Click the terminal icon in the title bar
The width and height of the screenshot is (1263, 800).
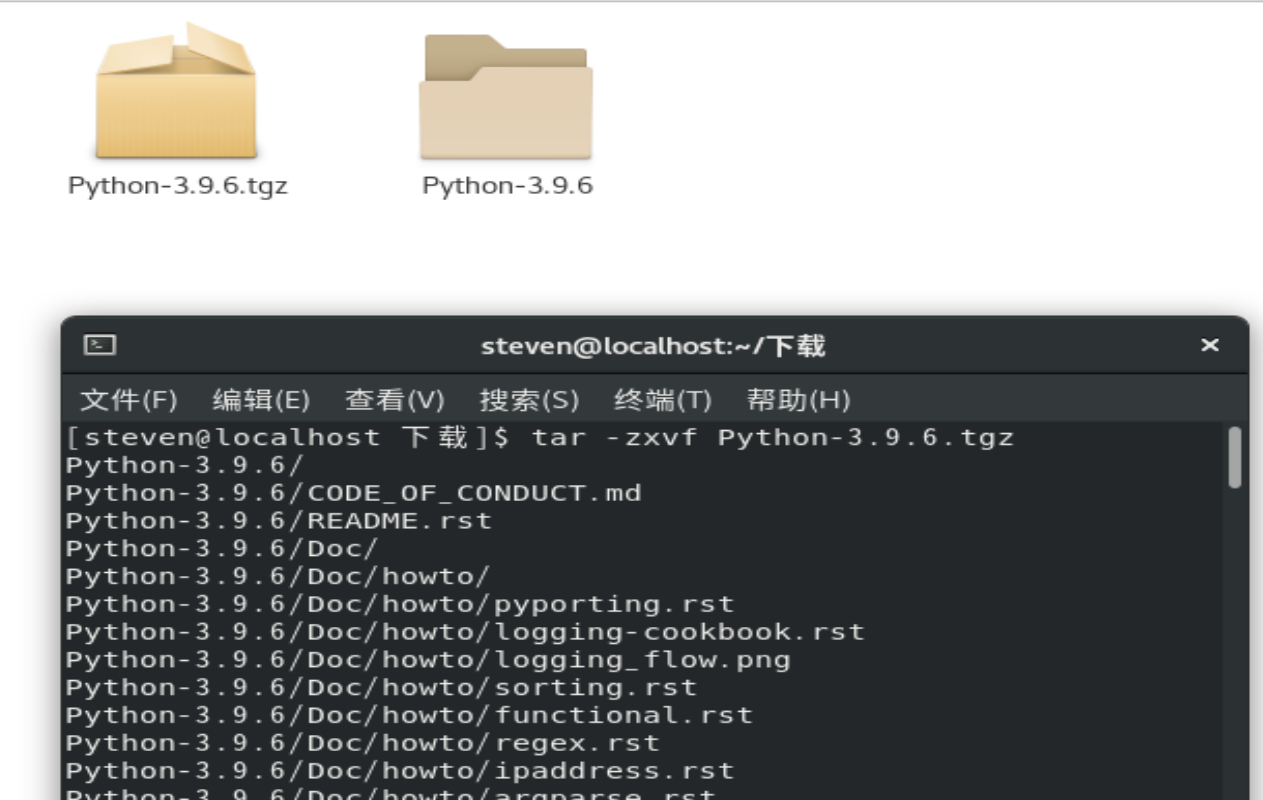(x=100, y=345)
